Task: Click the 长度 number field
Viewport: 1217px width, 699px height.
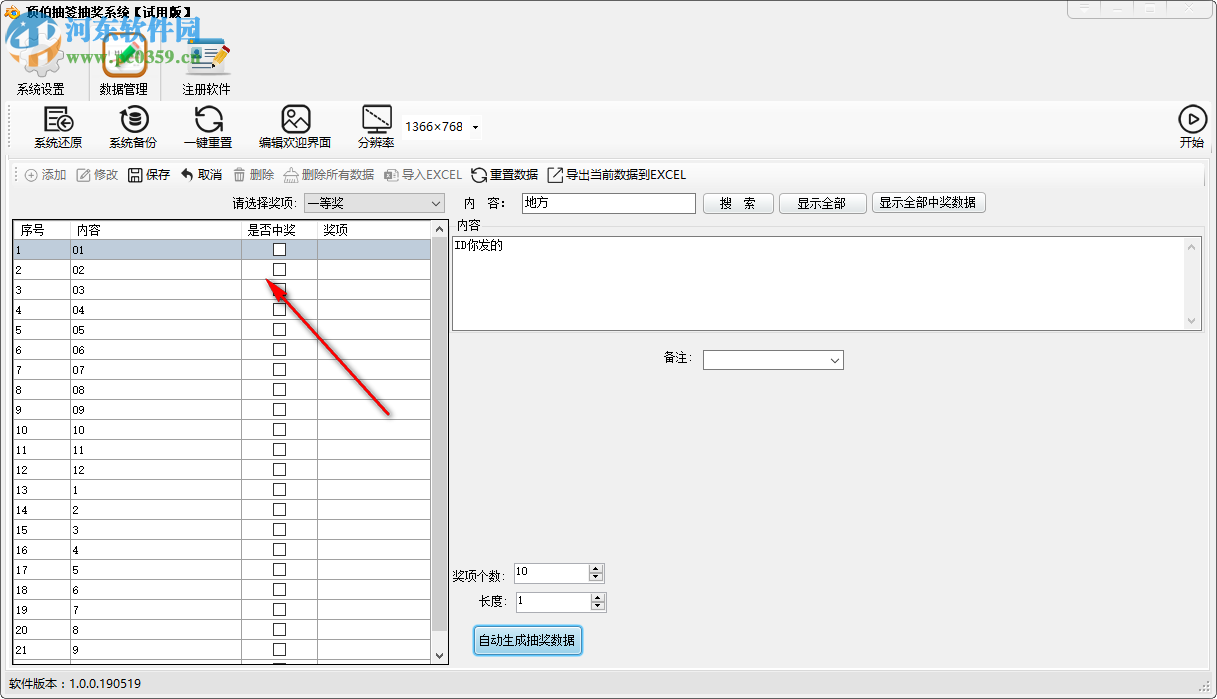Action: click(x=553, y=602)
